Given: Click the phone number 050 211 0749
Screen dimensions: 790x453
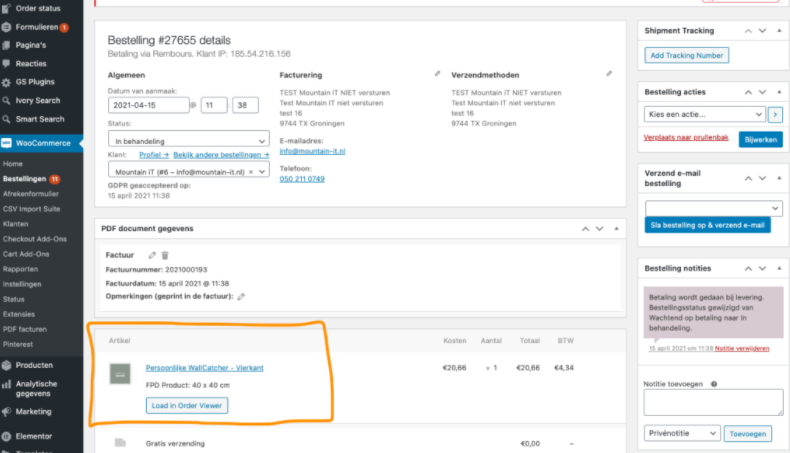Looking at the screenshot, I should [302, 179].
